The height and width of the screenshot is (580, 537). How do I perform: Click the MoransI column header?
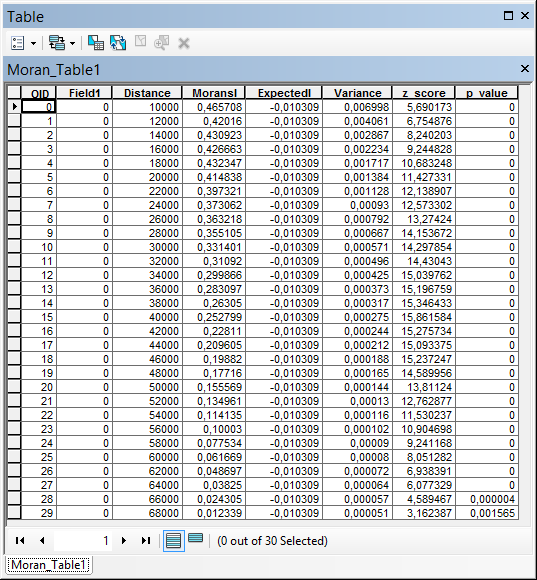pos(214,93)
